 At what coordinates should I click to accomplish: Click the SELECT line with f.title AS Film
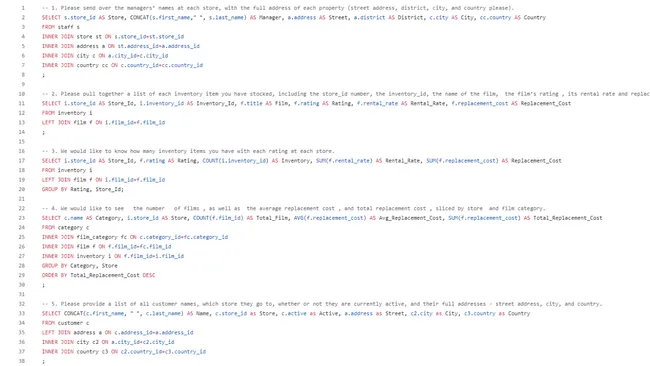(306, 103)
